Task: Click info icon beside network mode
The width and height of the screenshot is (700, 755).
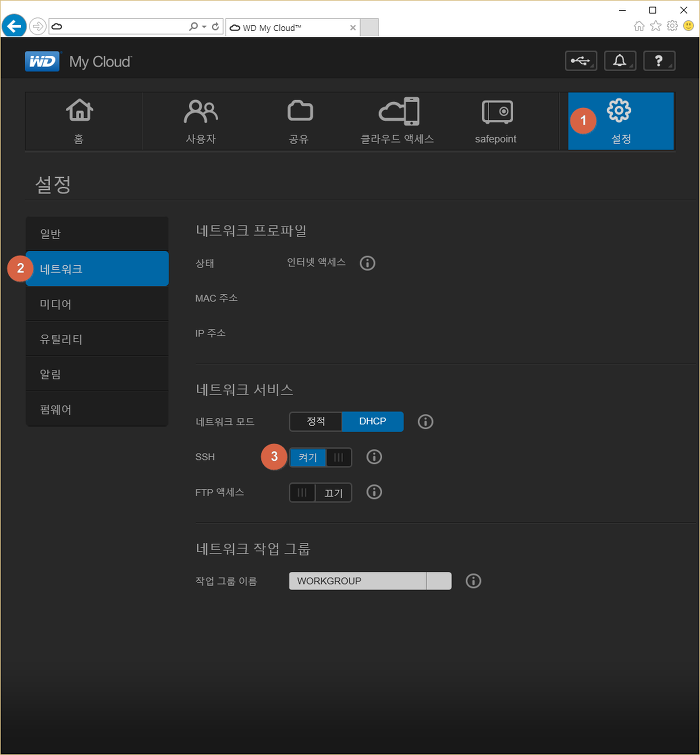Action: (426, 422)
